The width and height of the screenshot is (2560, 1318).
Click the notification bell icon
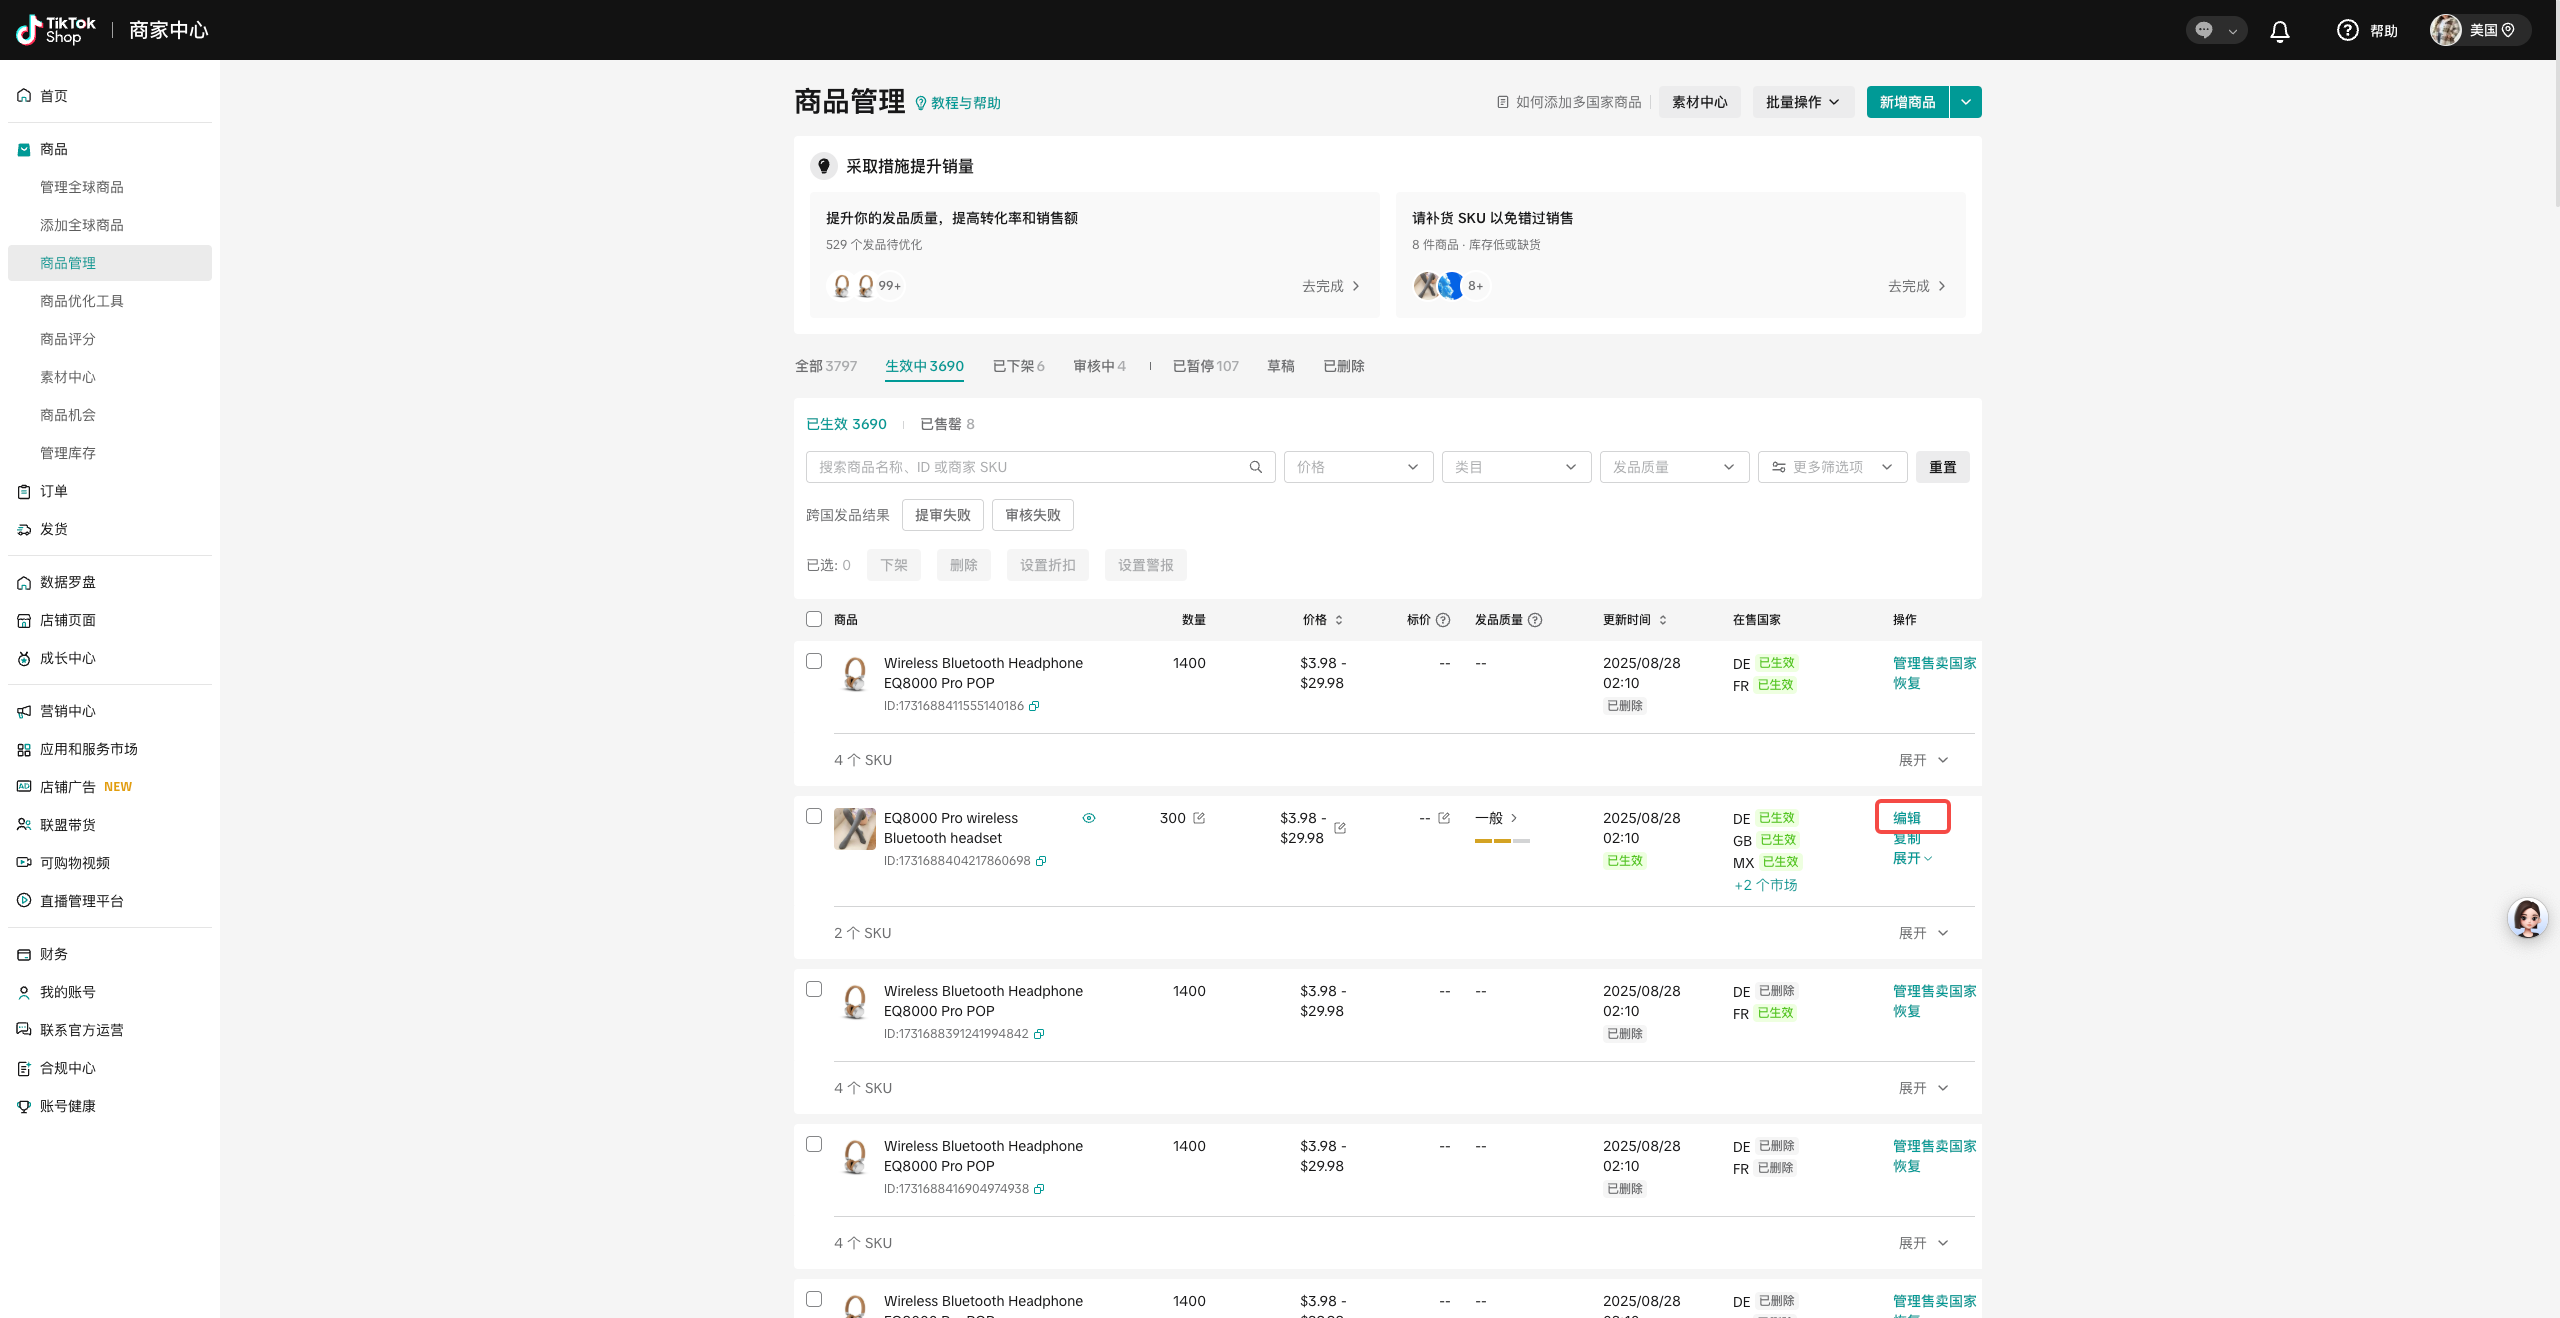tap(2280, 31)
